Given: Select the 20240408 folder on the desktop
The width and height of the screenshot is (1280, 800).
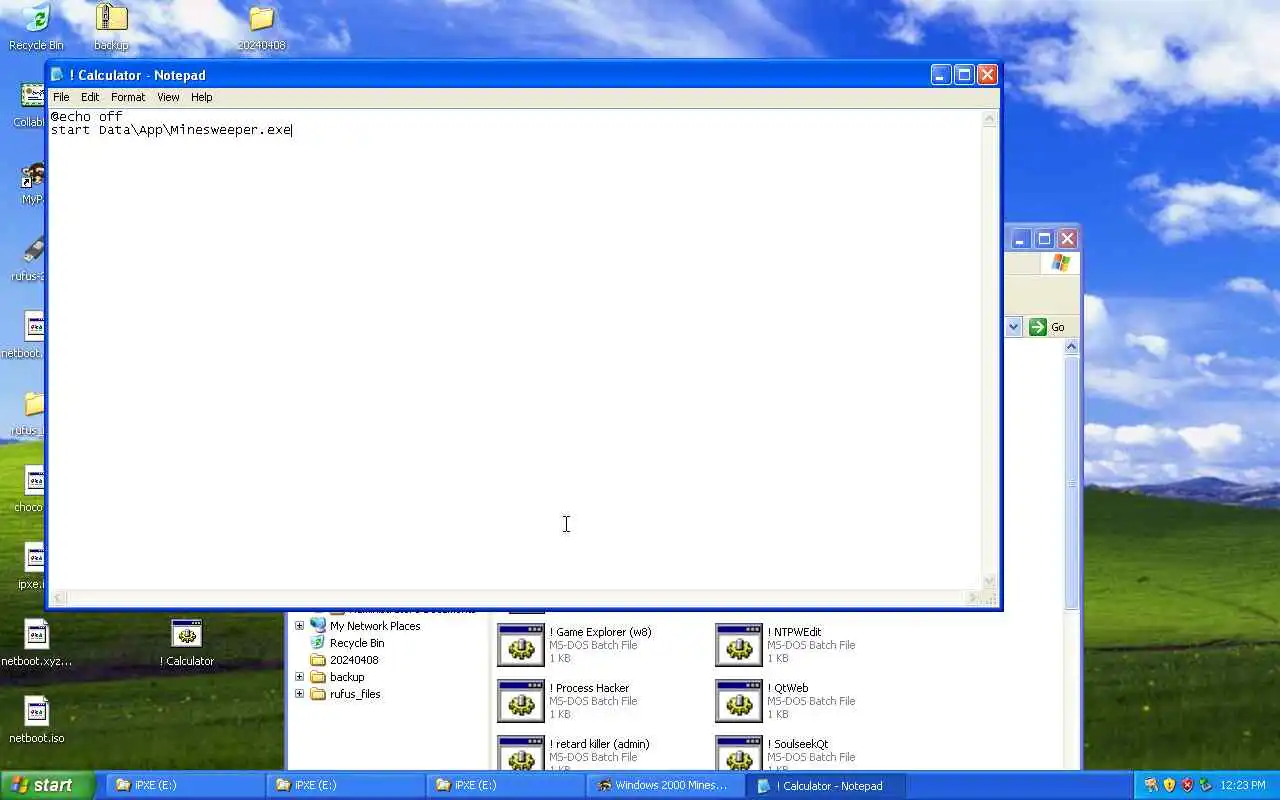Looking at the screenshot, I should [x=261, y=27].
